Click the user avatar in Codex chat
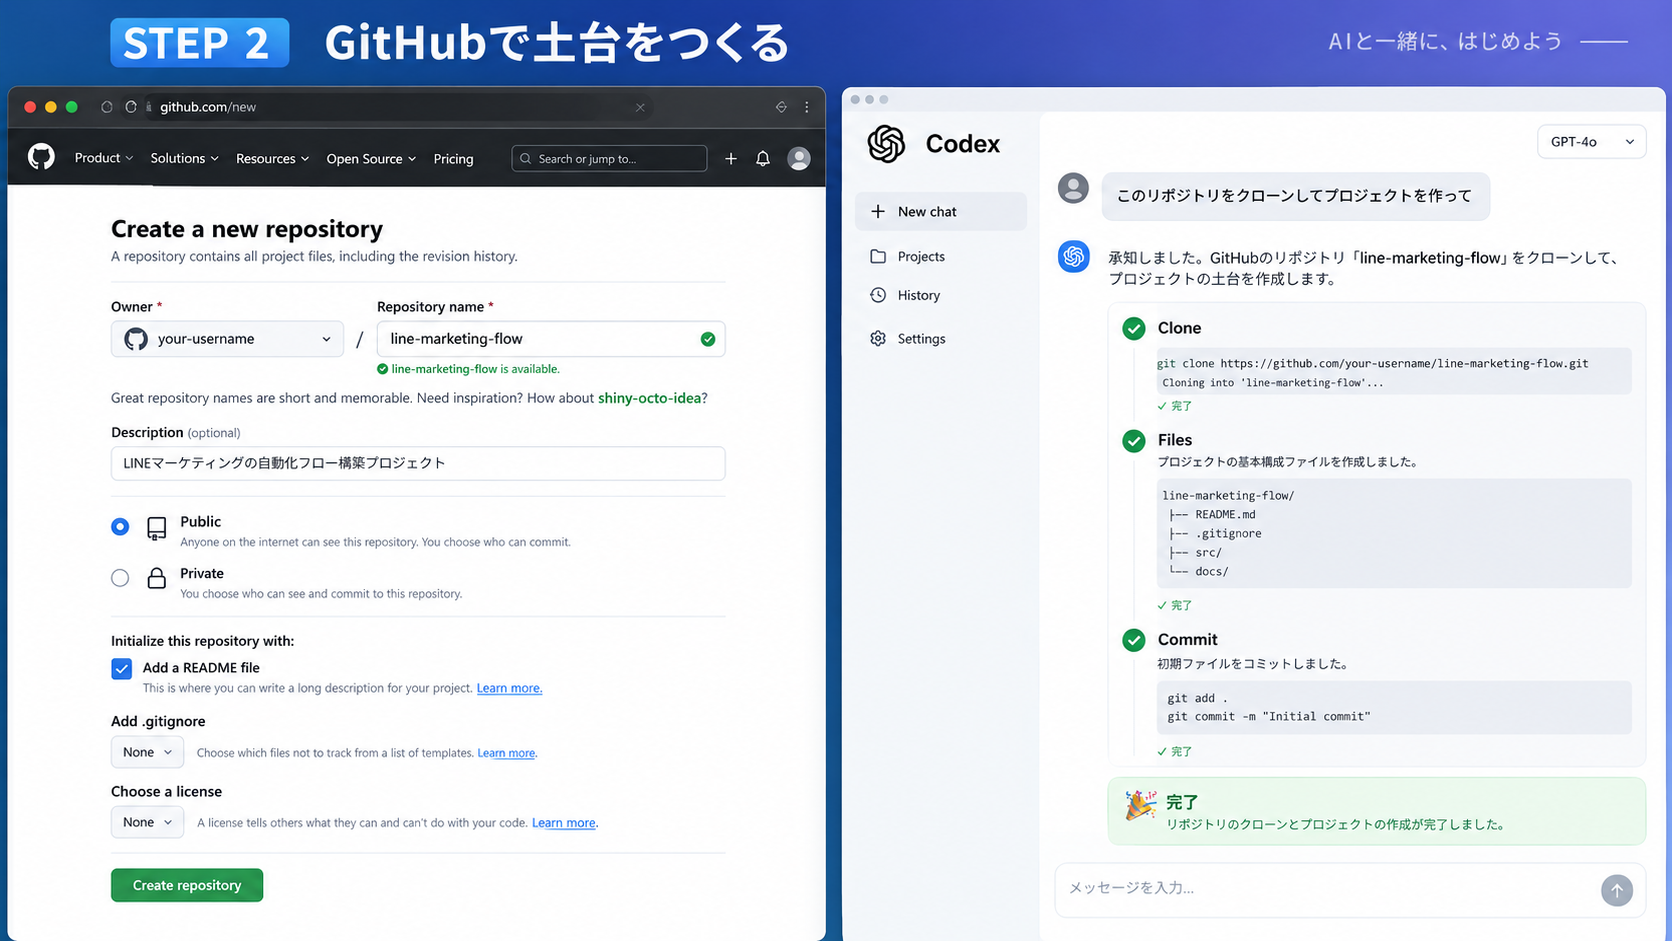The height and width of the screenshot is (941, 1672). coord(1073,188)
